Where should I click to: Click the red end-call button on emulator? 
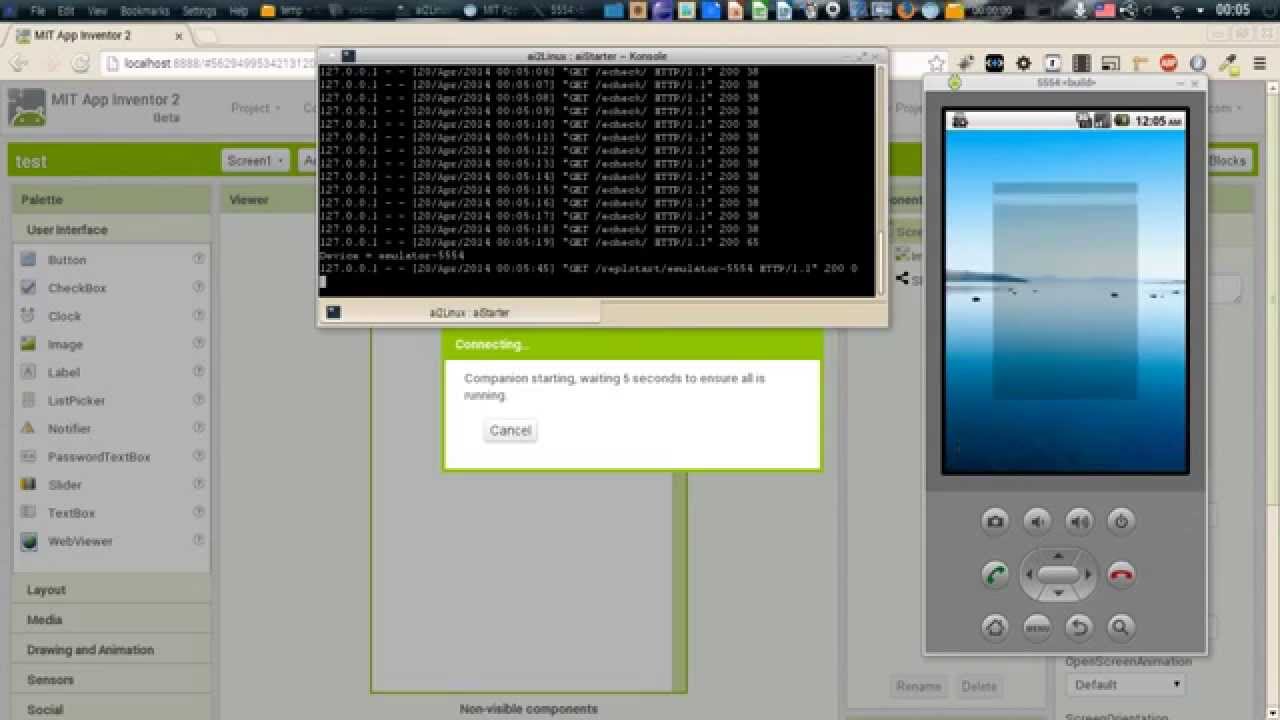[1121, 575]
